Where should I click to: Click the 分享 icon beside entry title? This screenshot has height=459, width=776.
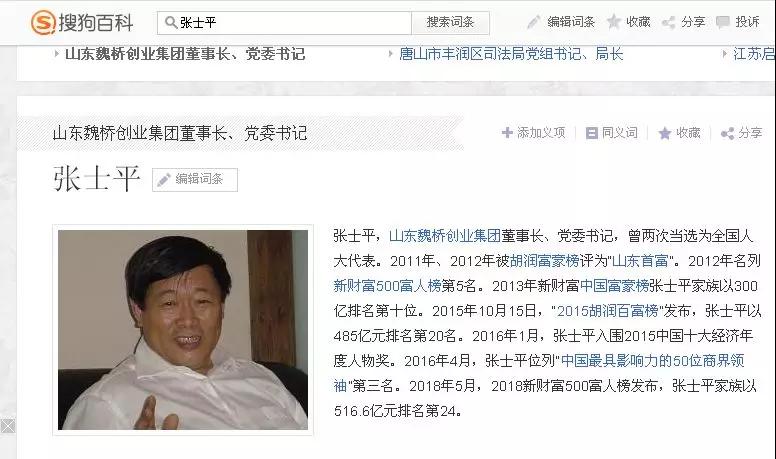(728, 133)
